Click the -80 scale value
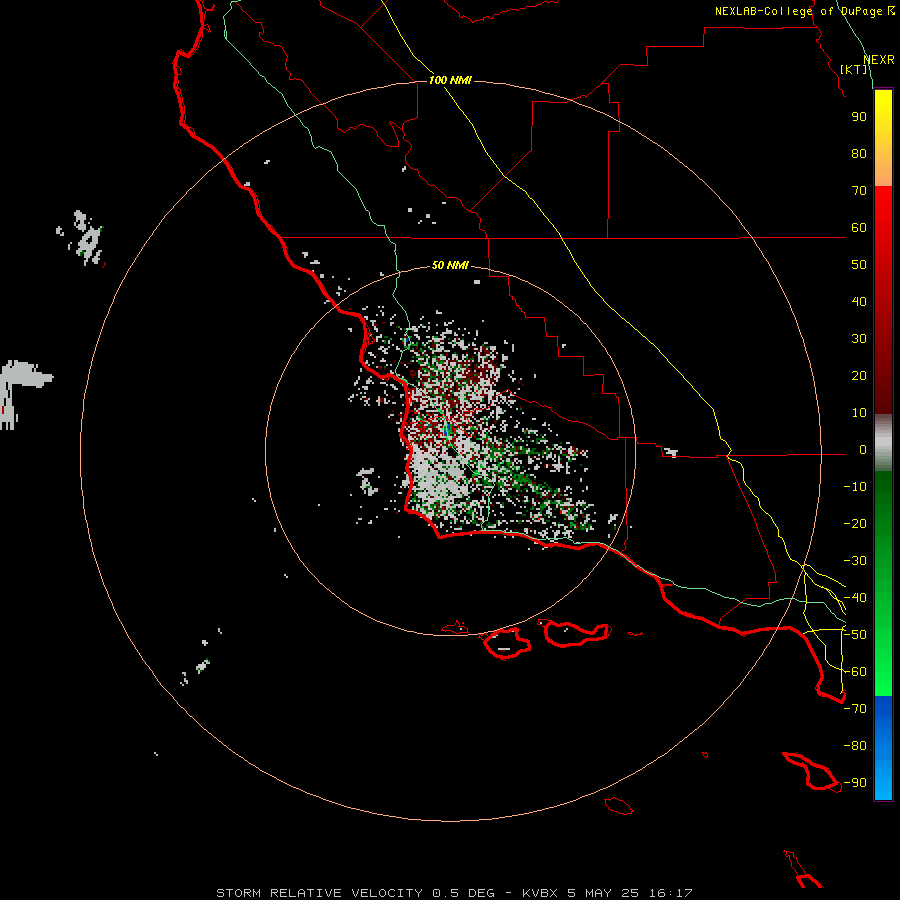The width and height of the screenshot is (900, 900). 855,746
